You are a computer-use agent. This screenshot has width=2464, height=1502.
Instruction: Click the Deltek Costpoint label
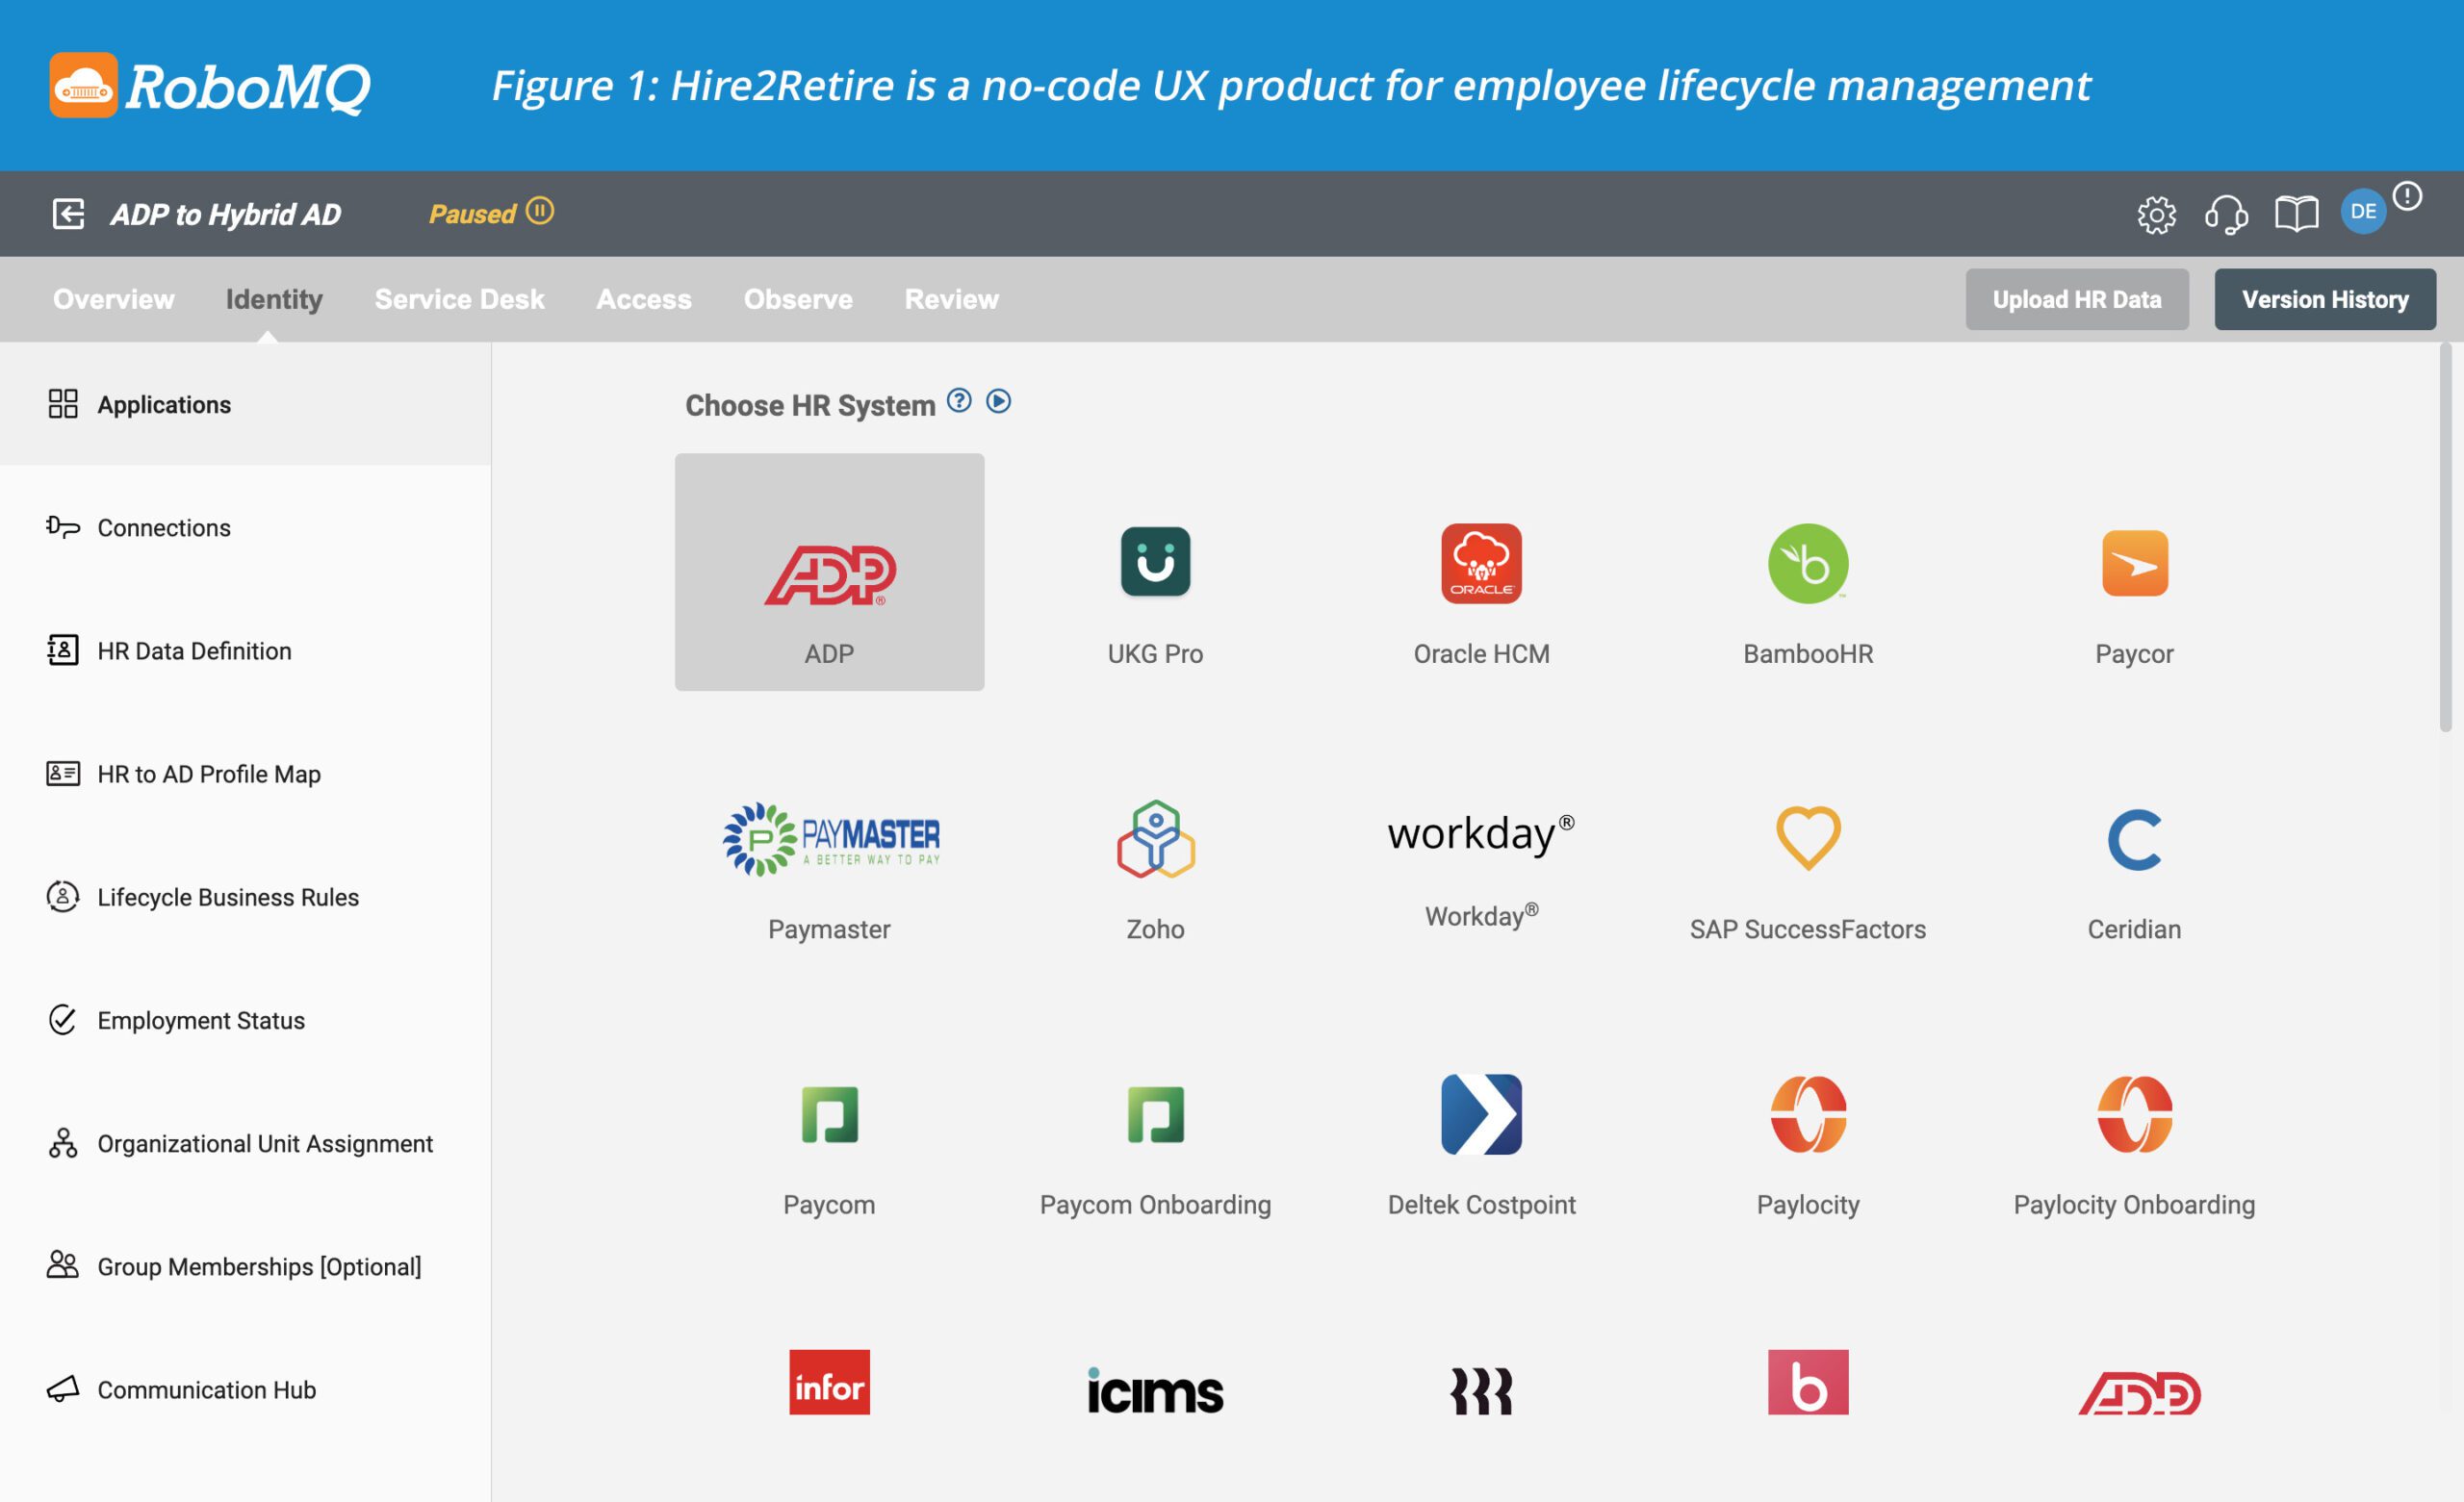tap(1481, 1204)
